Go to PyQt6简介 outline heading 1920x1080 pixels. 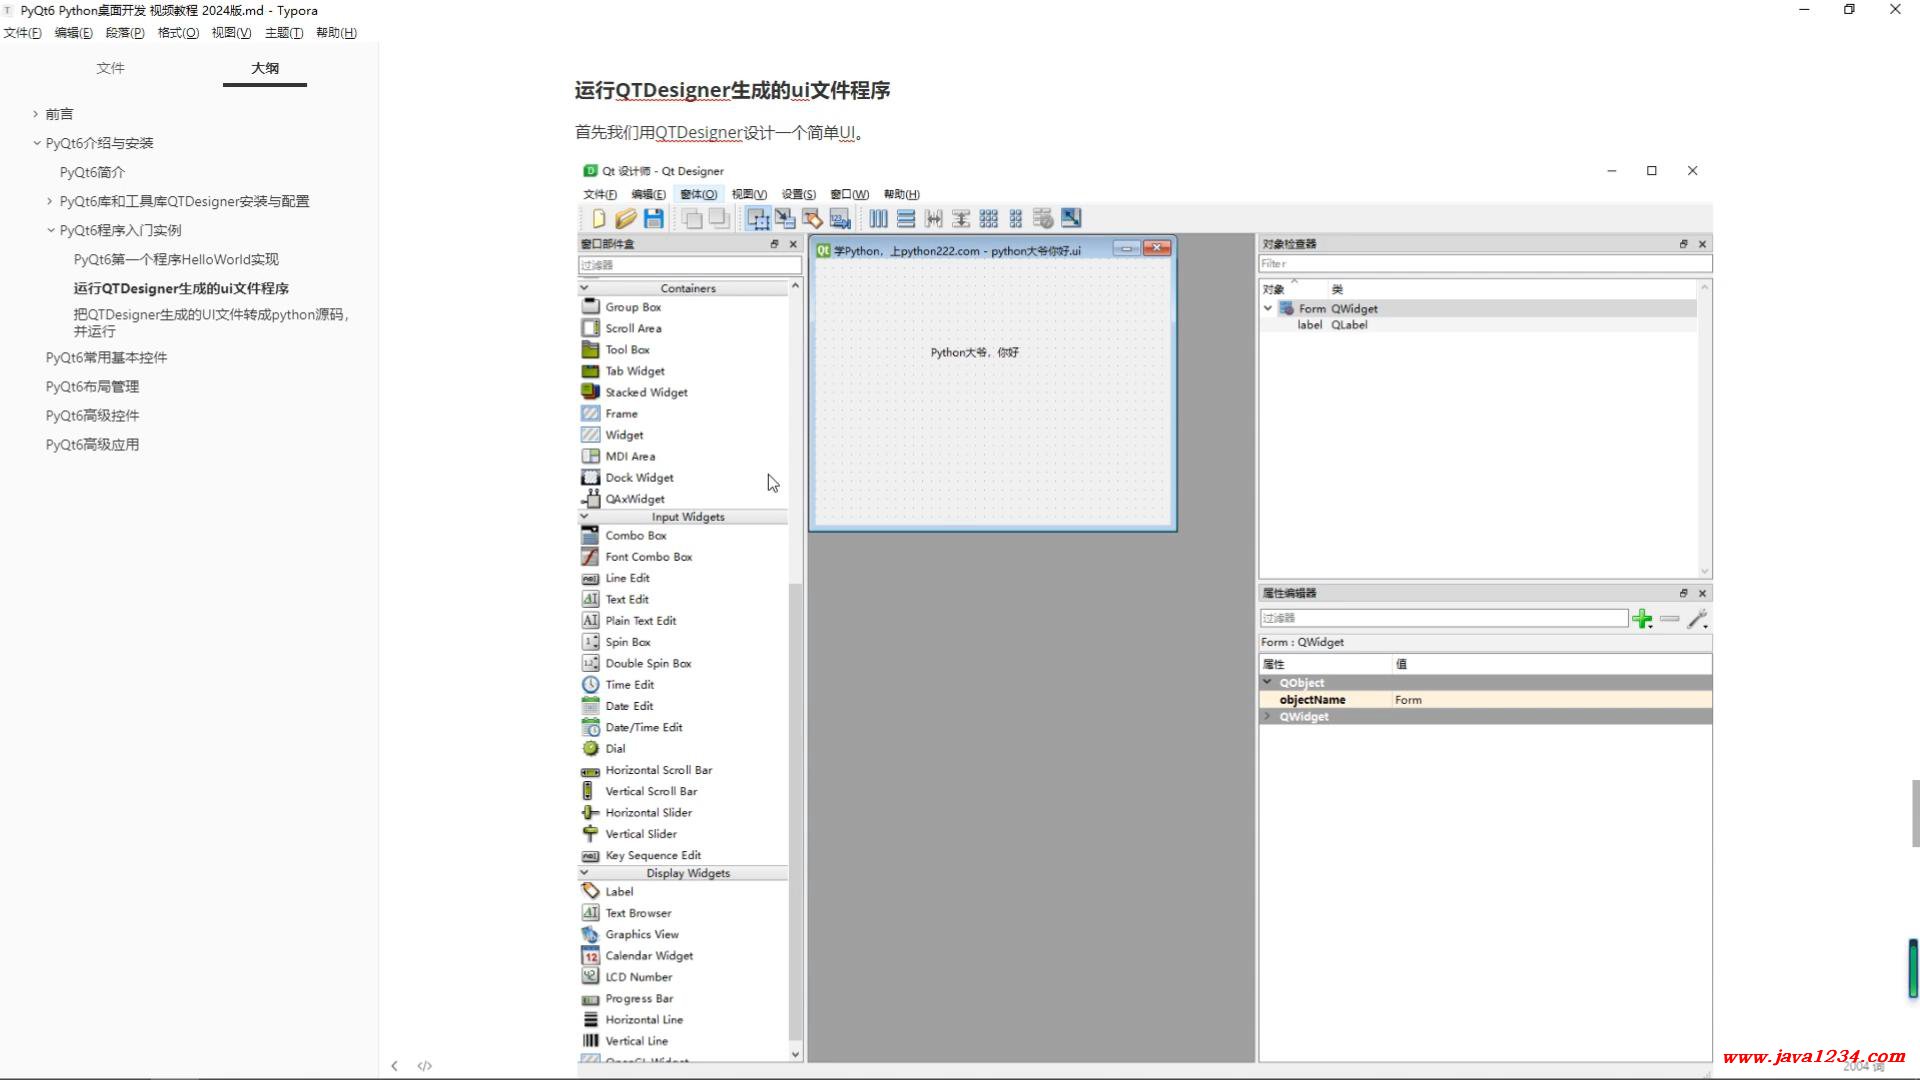pyautogui.click(x=92, y=172)
